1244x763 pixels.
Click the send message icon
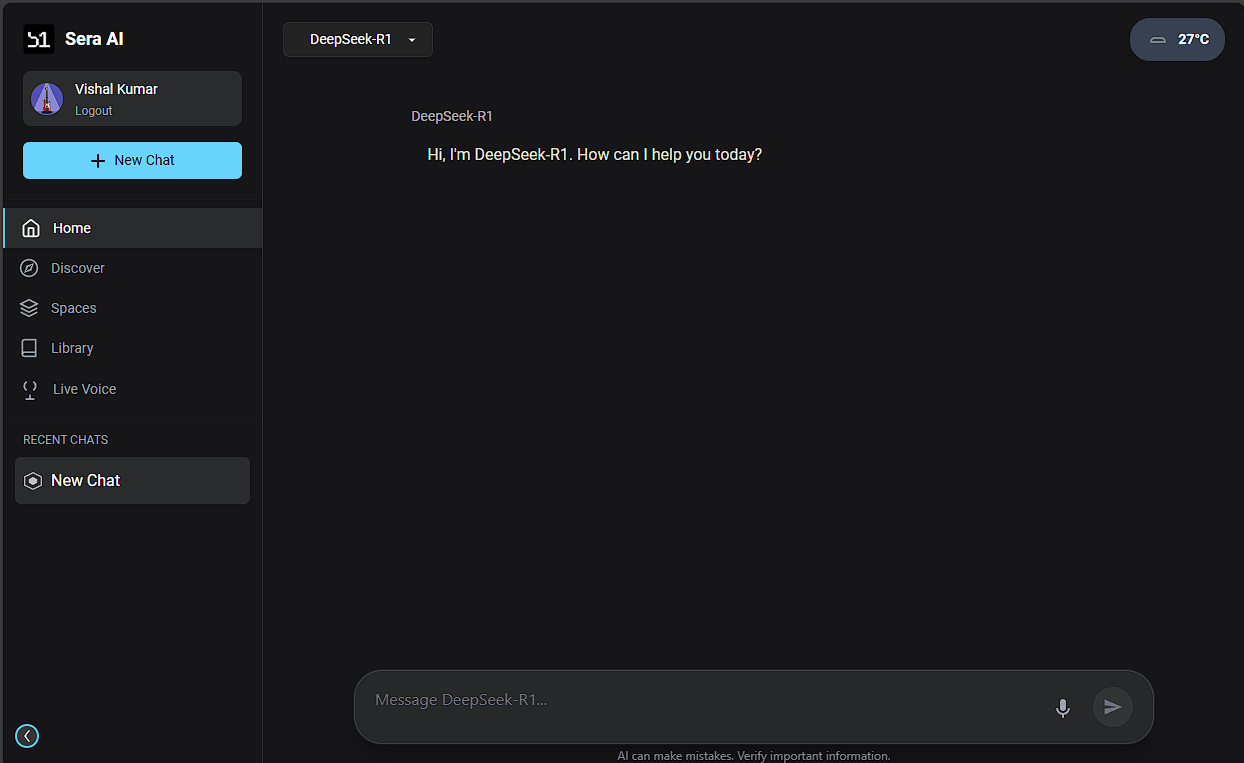[1112, 707]
